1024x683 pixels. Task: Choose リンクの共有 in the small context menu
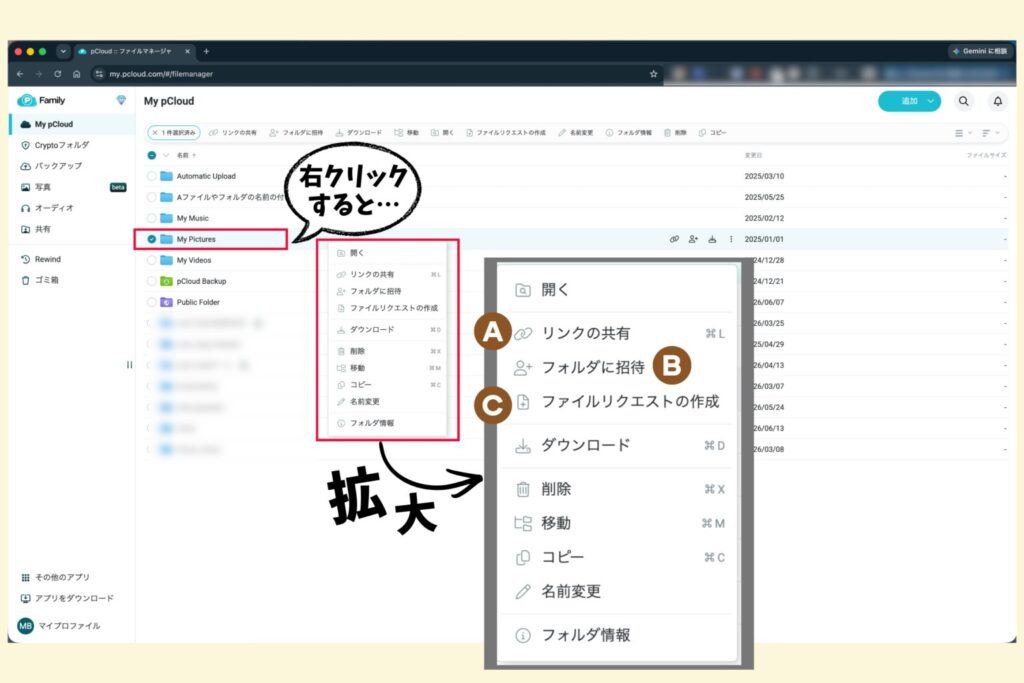pyautogui.click(x=389, y=274)
